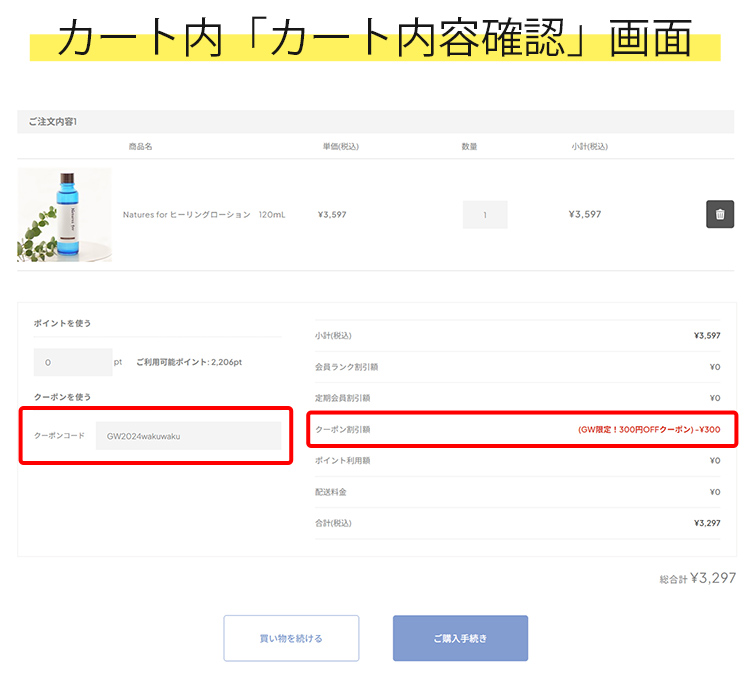Select the 会員ランク割引額 row label

point(346,367)
